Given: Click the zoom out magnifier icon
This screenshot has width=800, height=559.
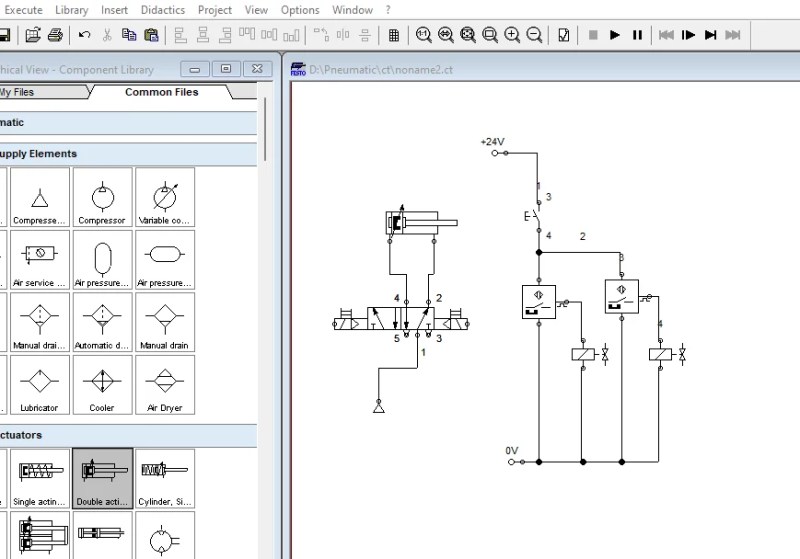Looking at the screenshot, I should tap(534, 35).
